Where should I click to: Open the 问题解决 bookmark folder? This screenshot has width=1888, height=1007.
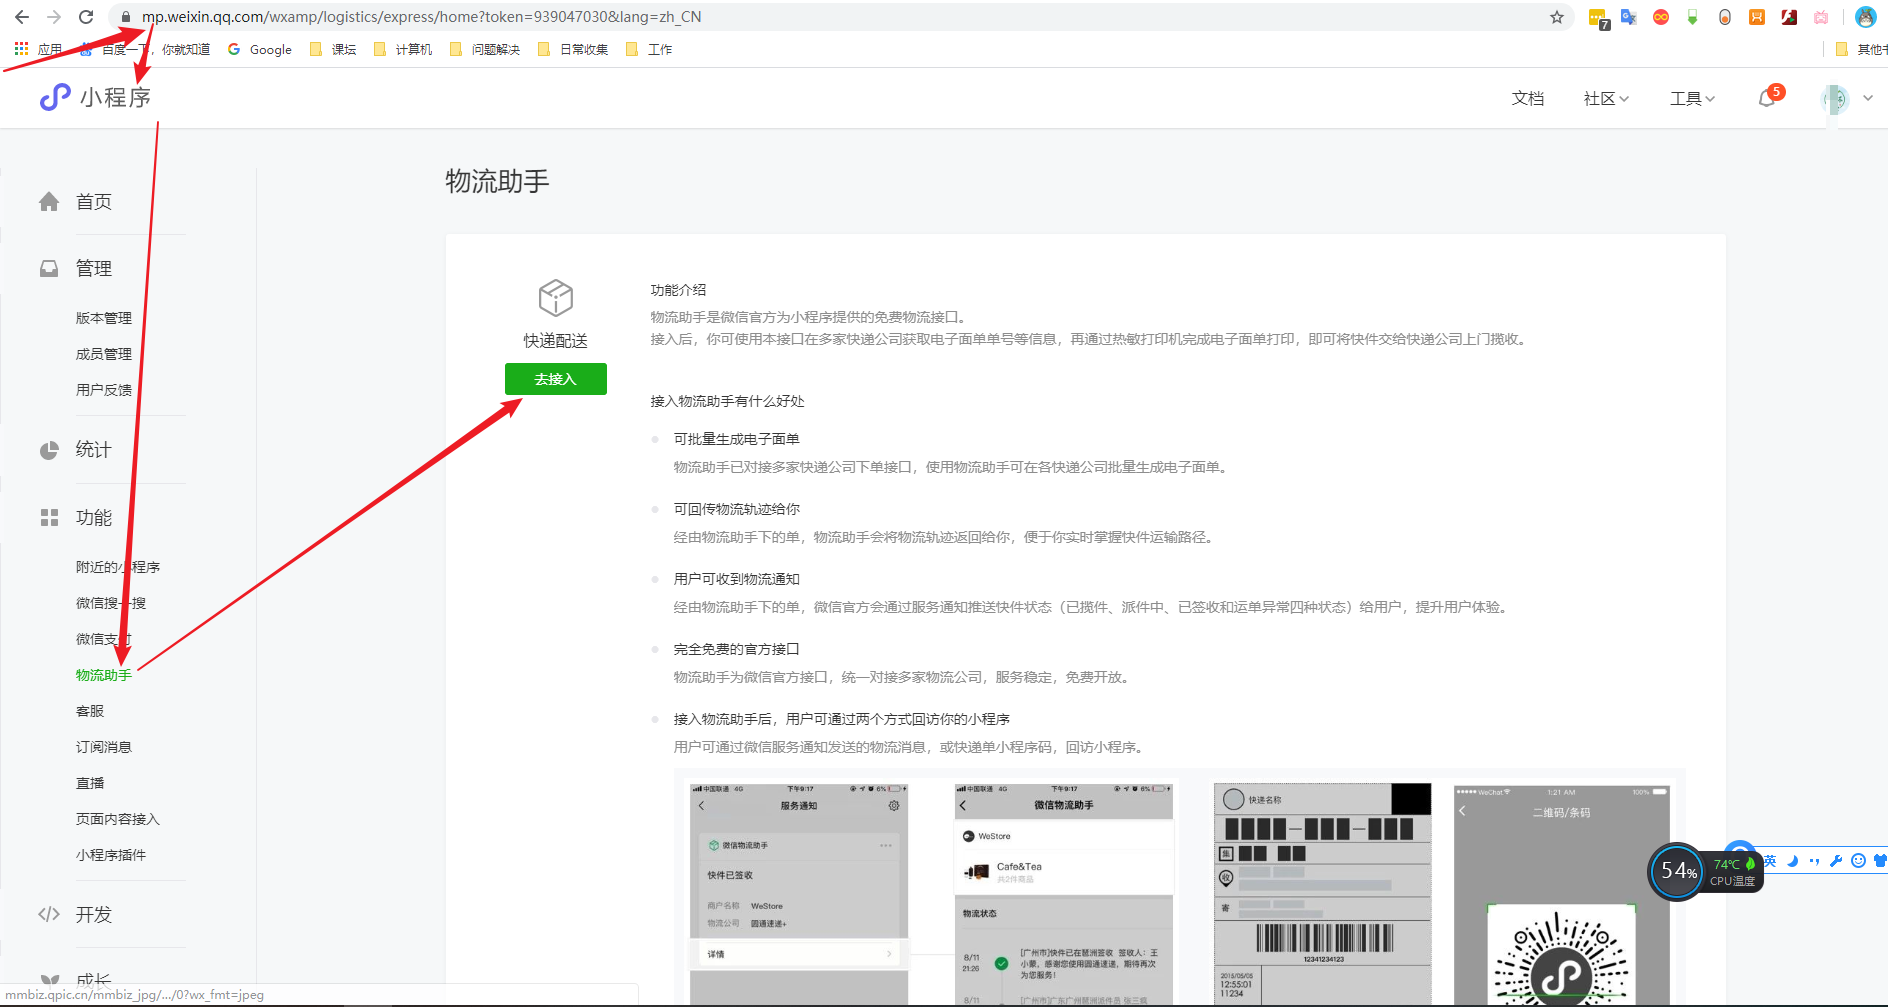pos(486,49)
